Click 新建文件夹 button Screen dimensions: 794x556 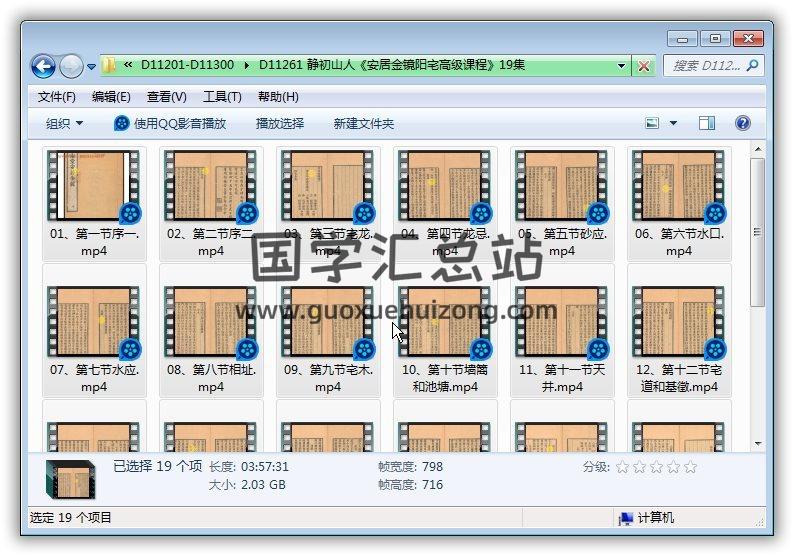click(x=363, y=123)
